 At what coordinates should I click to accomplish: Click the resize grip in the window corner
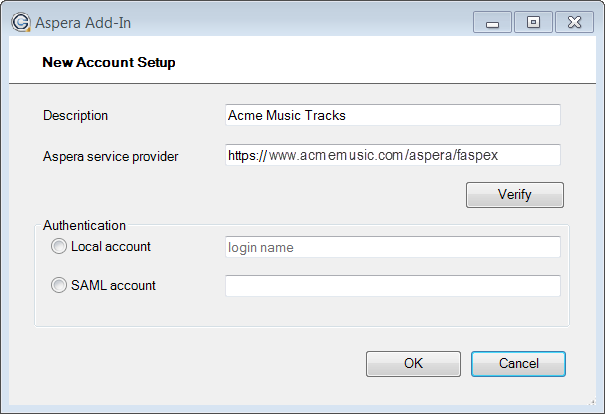pos(592,402)
